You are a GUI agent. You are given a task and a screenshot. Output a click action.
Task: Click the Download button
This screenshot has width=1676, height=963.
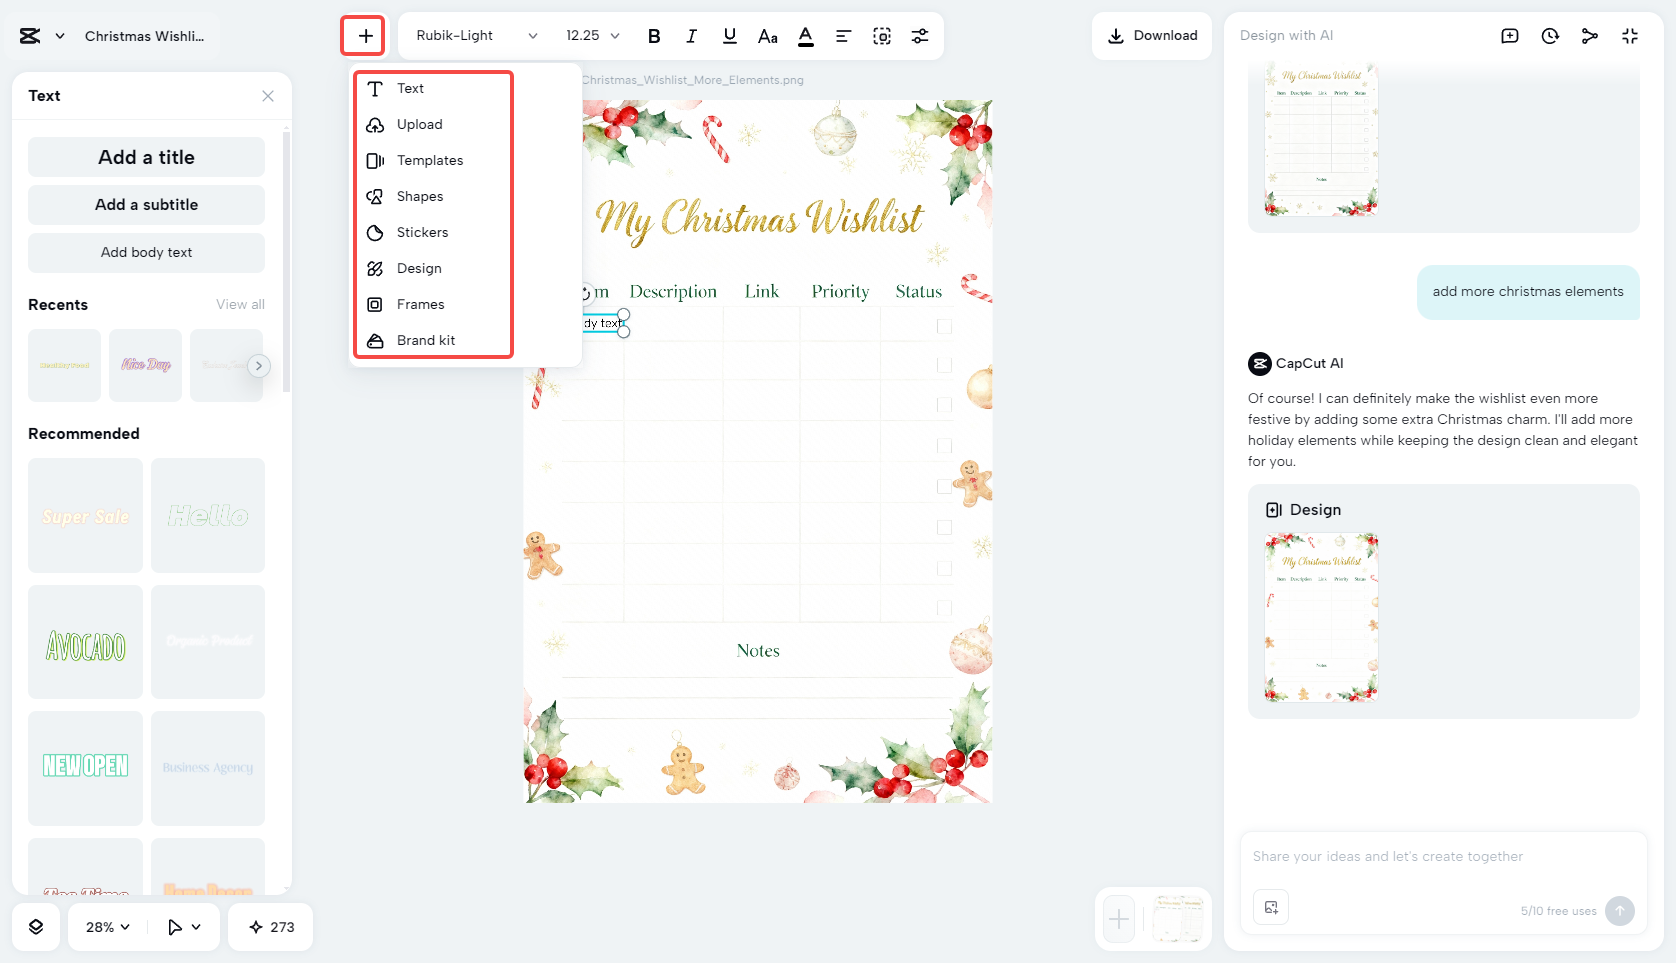coord(1151,35)
